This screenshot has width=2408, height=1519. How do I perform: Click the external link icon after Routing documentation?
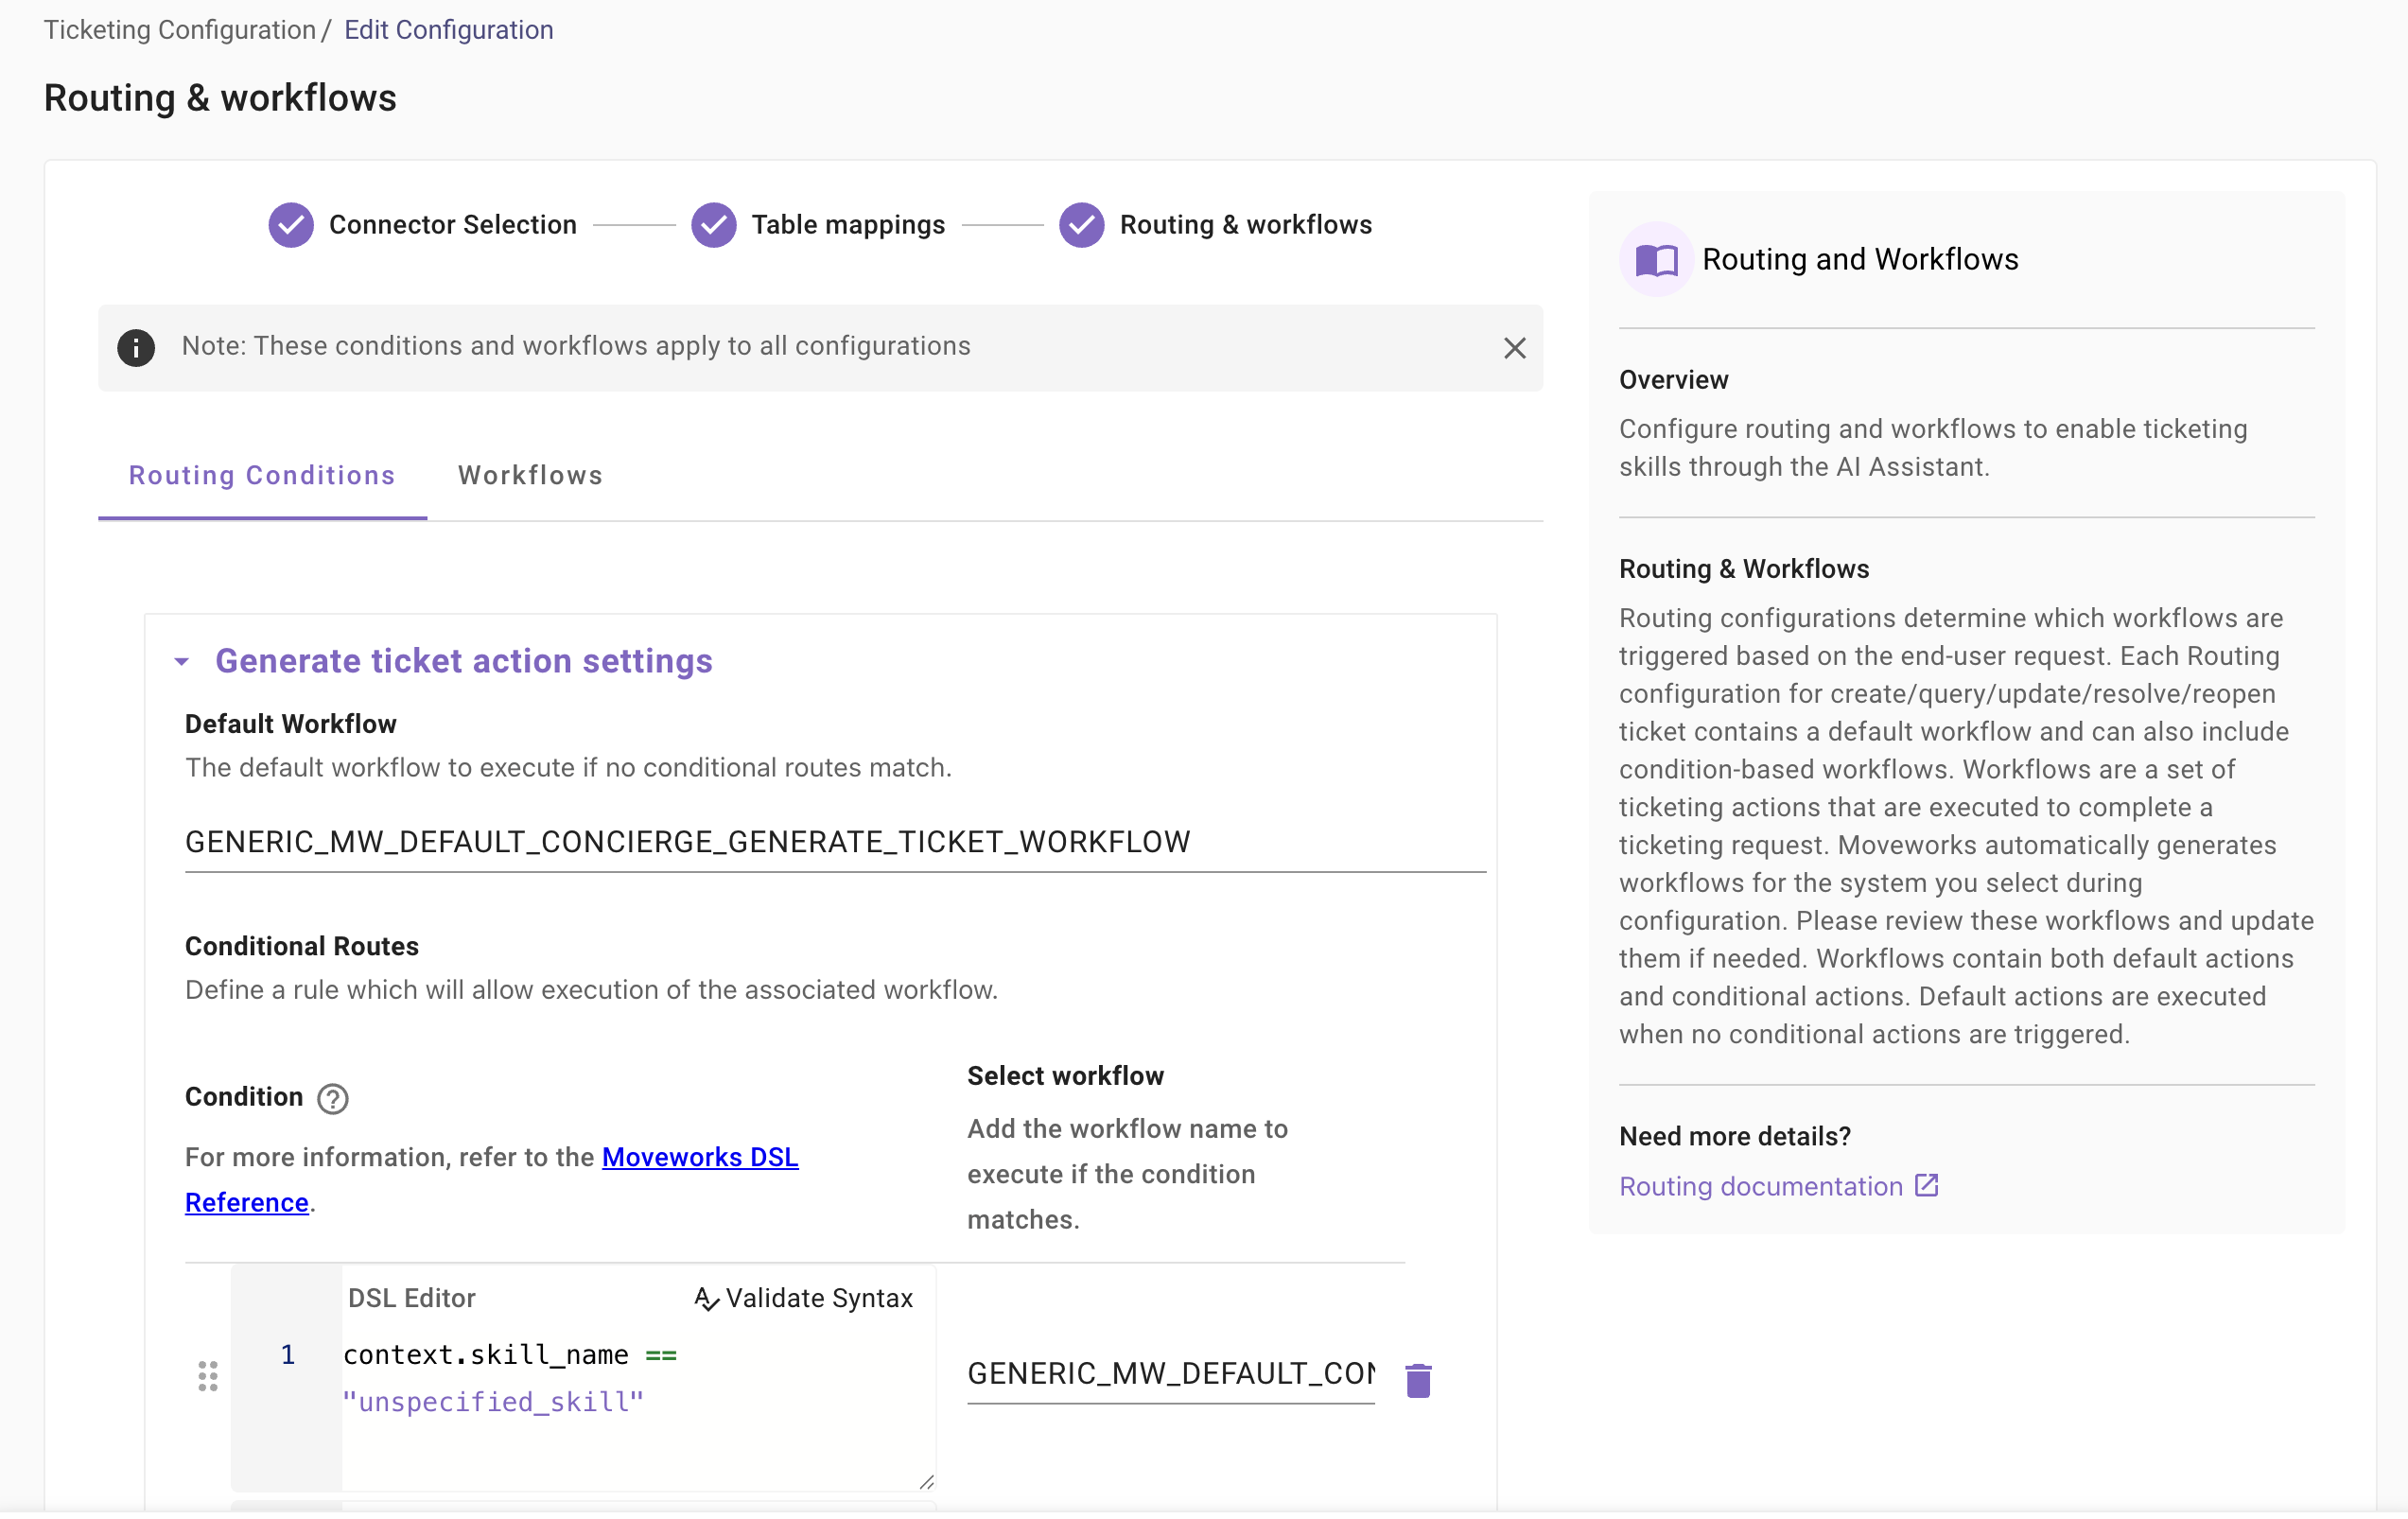point(1926,1186)
